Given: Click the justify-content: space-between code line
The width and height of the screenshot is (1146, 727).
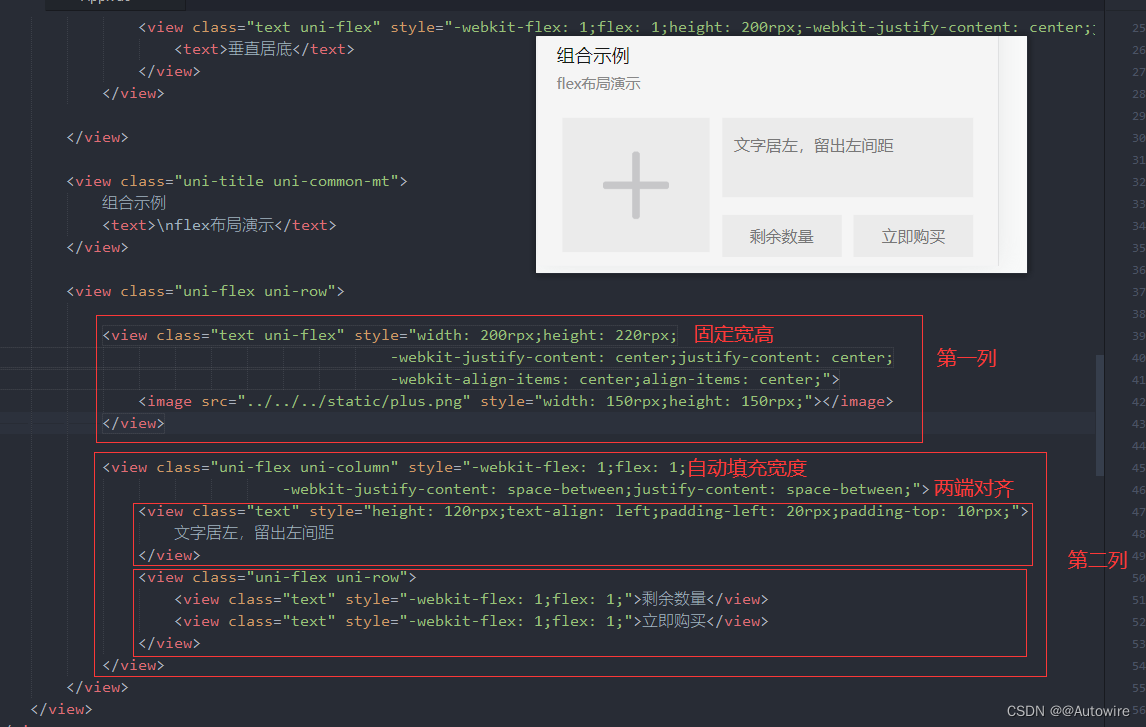Looking at the screenshot, I should pyautogui.click(x=606, y=489).
